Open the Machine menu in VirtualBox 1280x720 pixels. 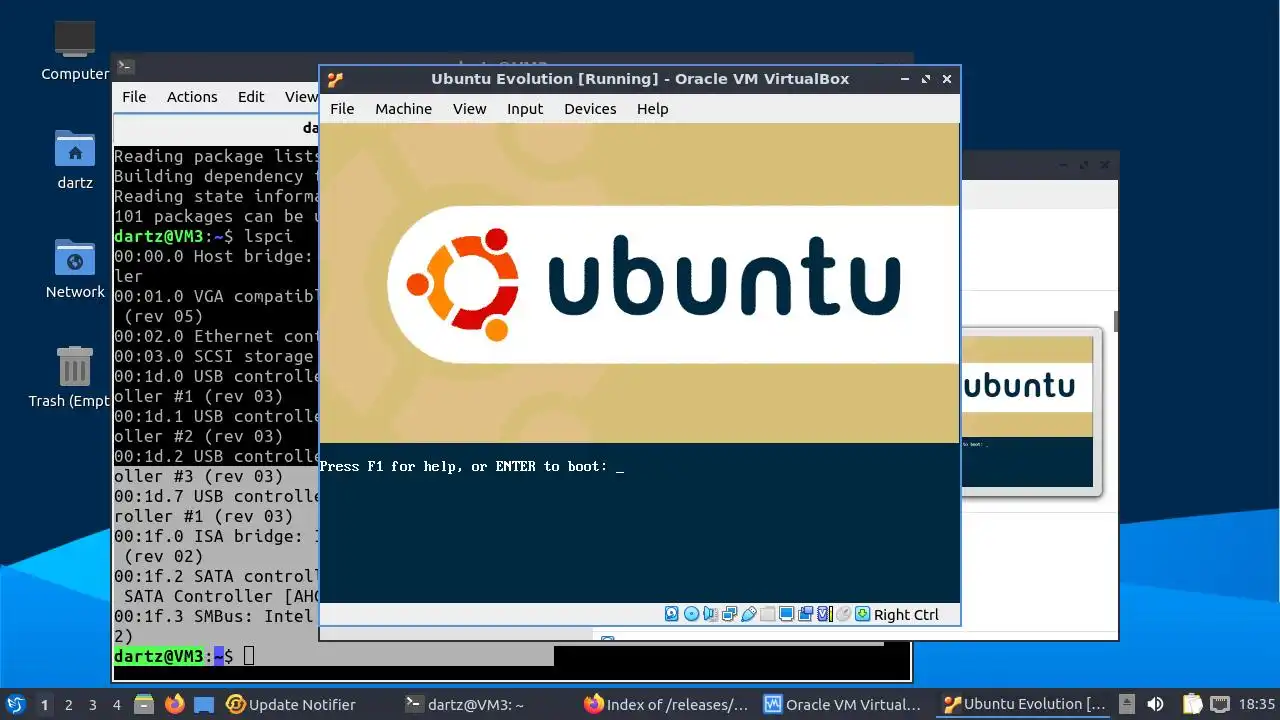pos(403,108)
